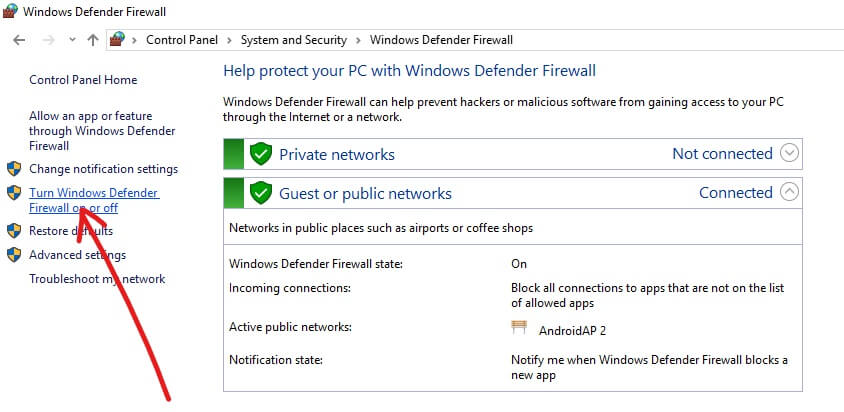Click the AndroidAP 2 network bench icon
Screen dimensions: 844x412
(519, 328)
